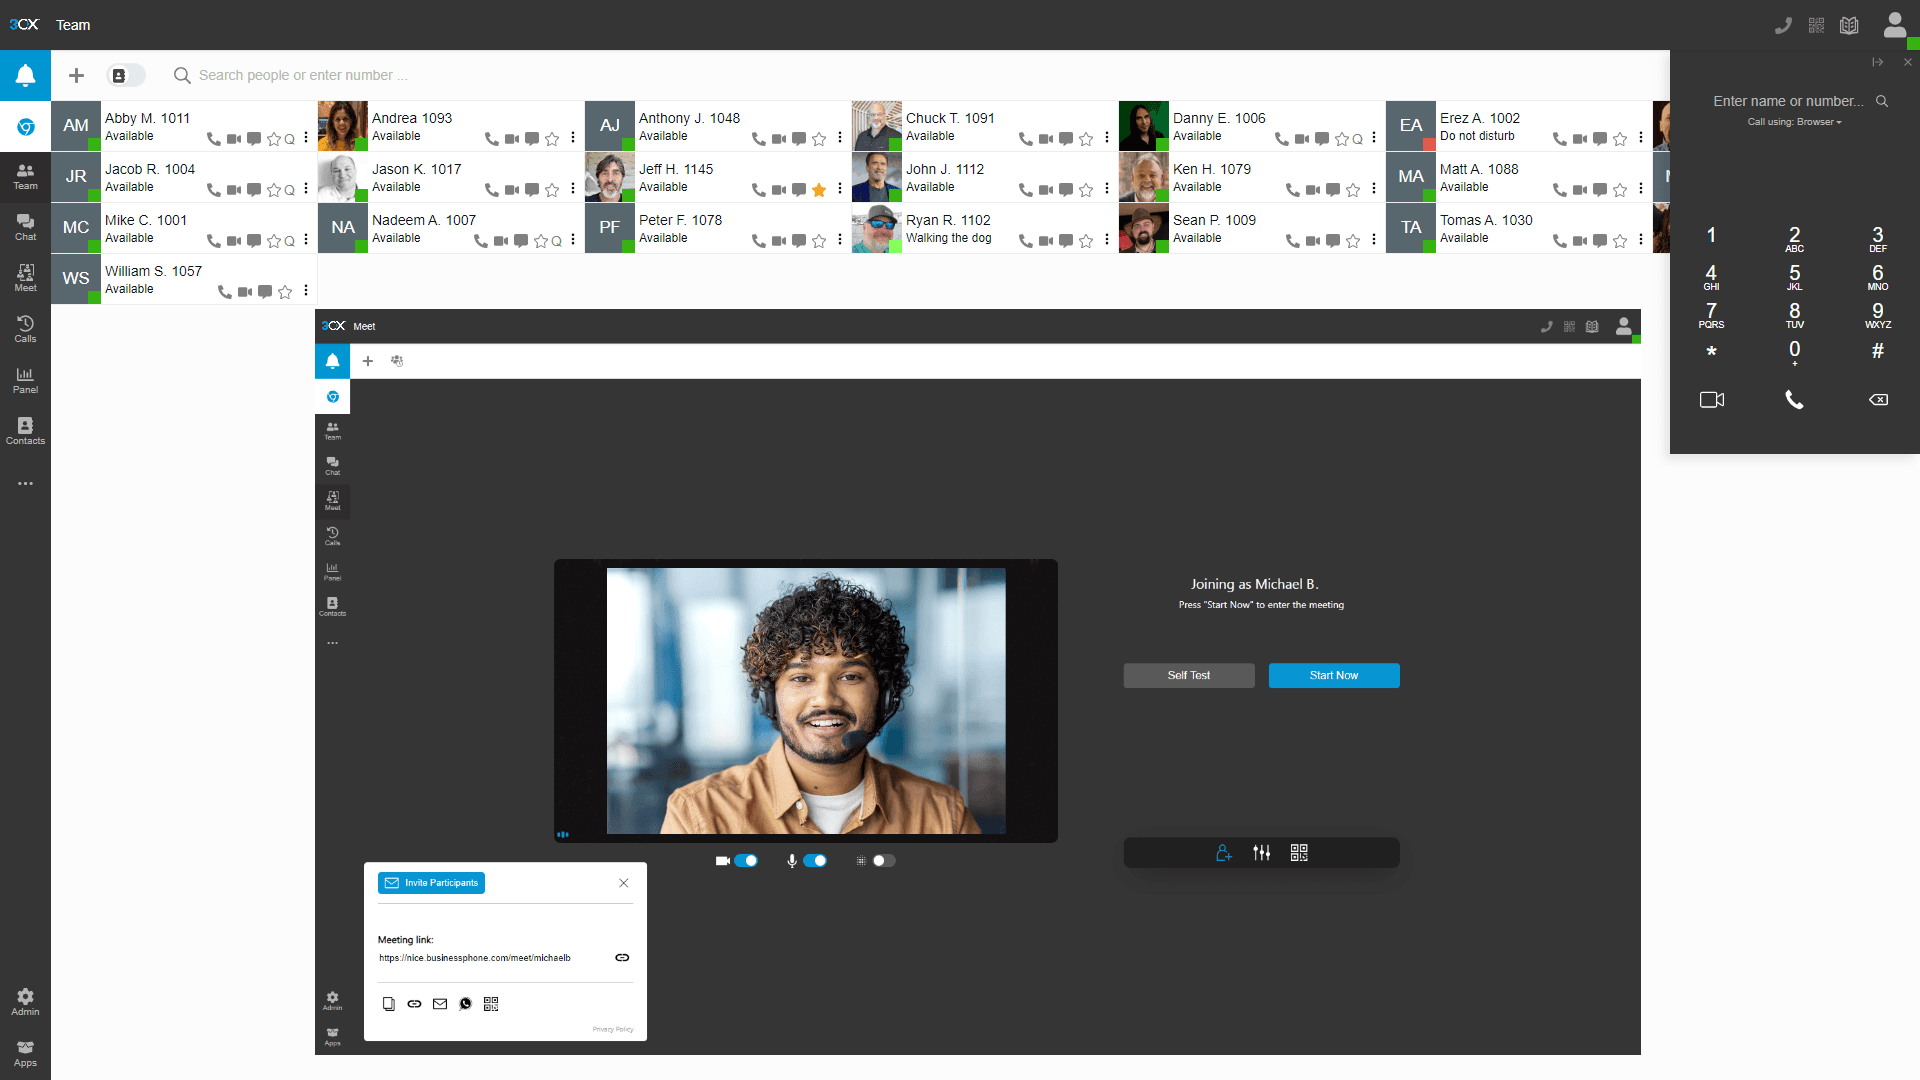
Task: Click the add participant icon
Action: [x=1223, y=853]
